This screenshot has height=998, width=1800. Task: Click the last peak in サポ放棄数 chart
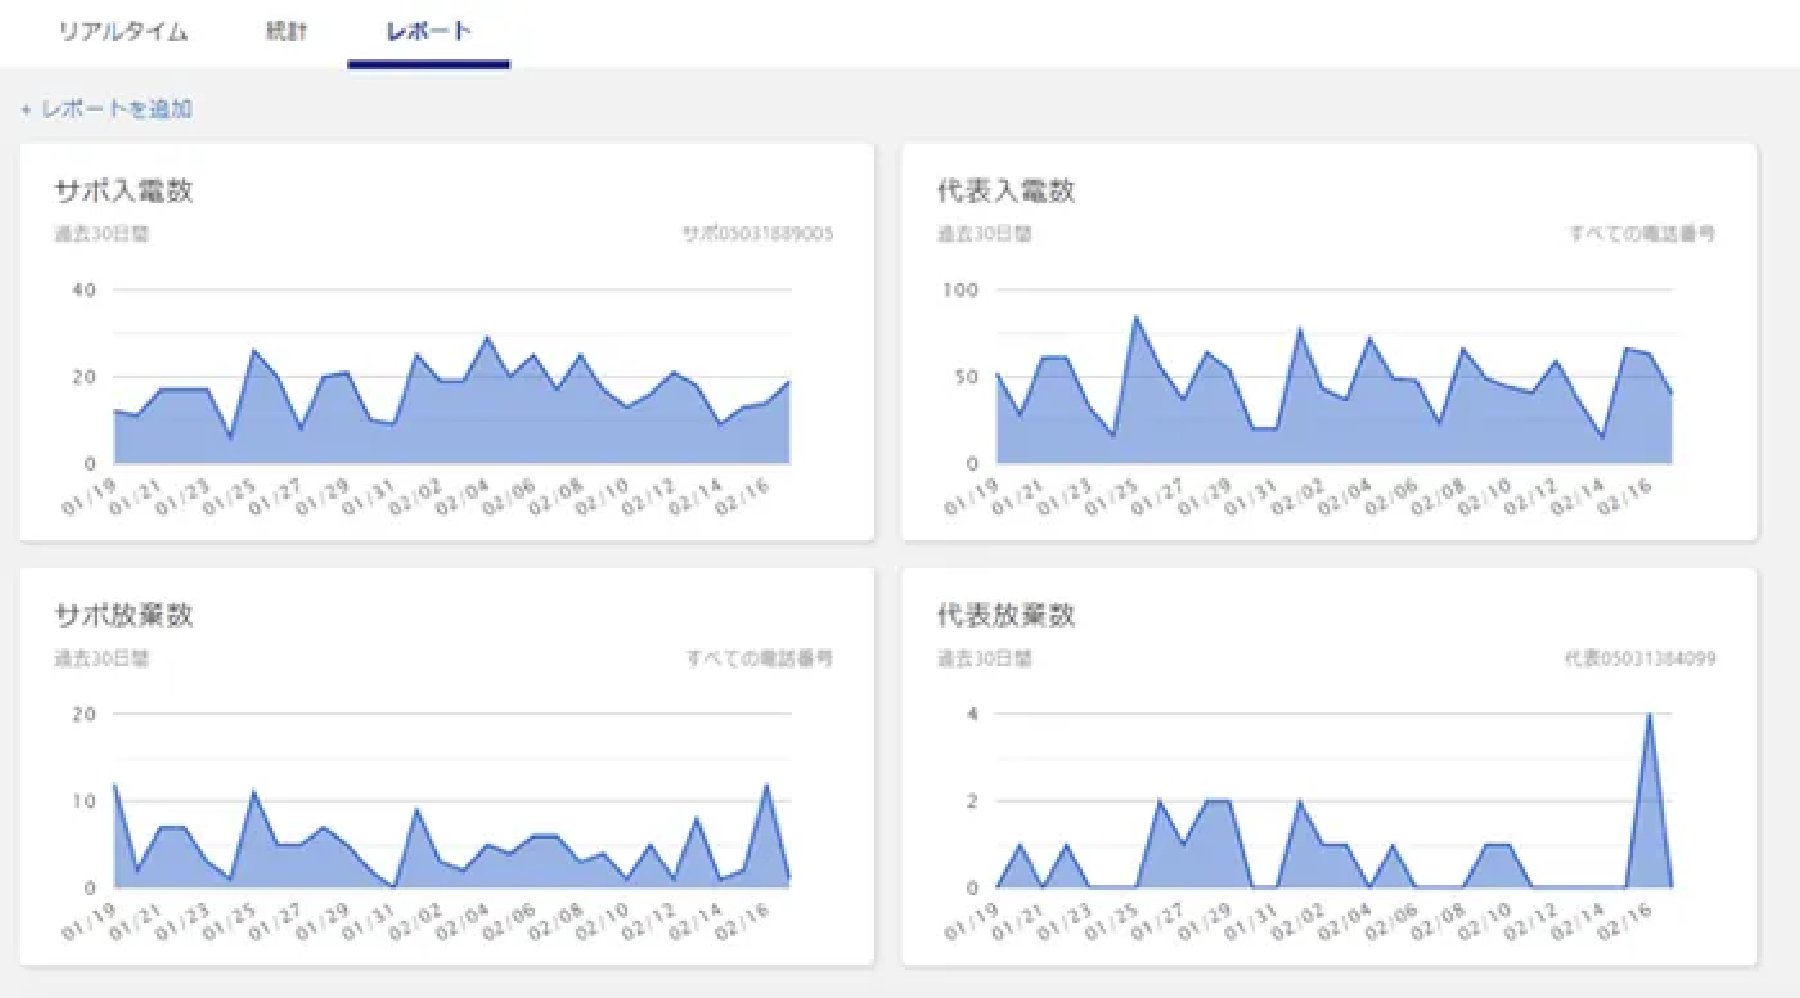point(767,785)
